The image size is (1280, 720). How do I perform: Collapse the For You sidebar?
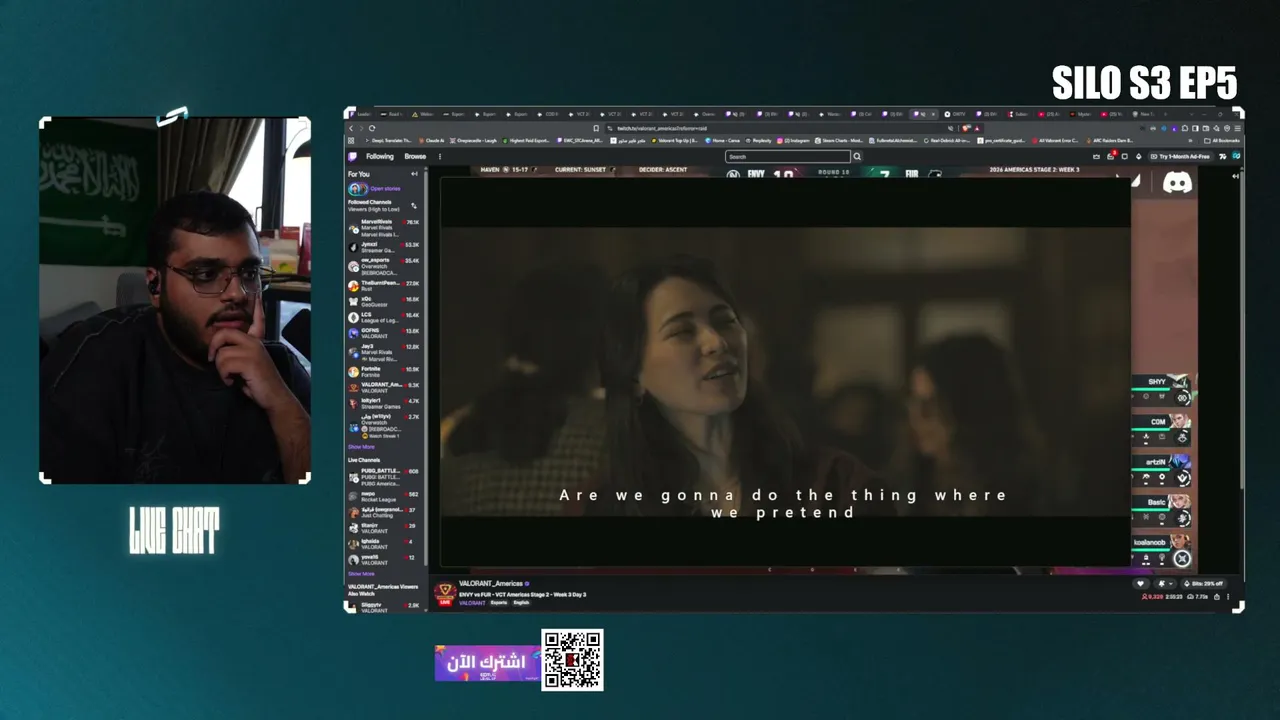click(x=415, y=174)
